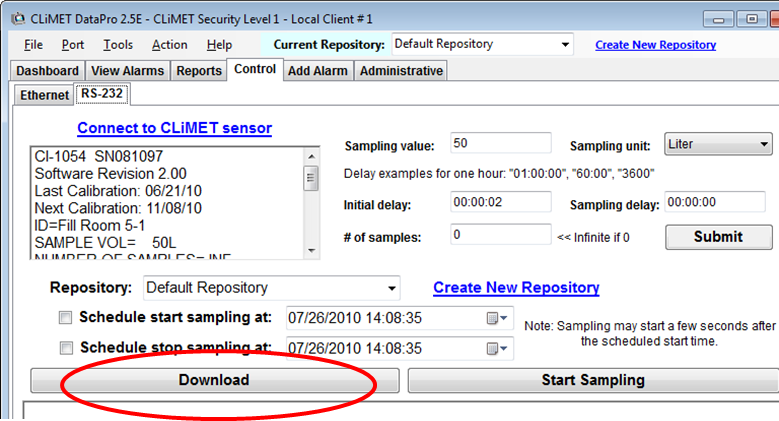
Task: Open calendar picker for schedule start time
Action: [497, 318]
